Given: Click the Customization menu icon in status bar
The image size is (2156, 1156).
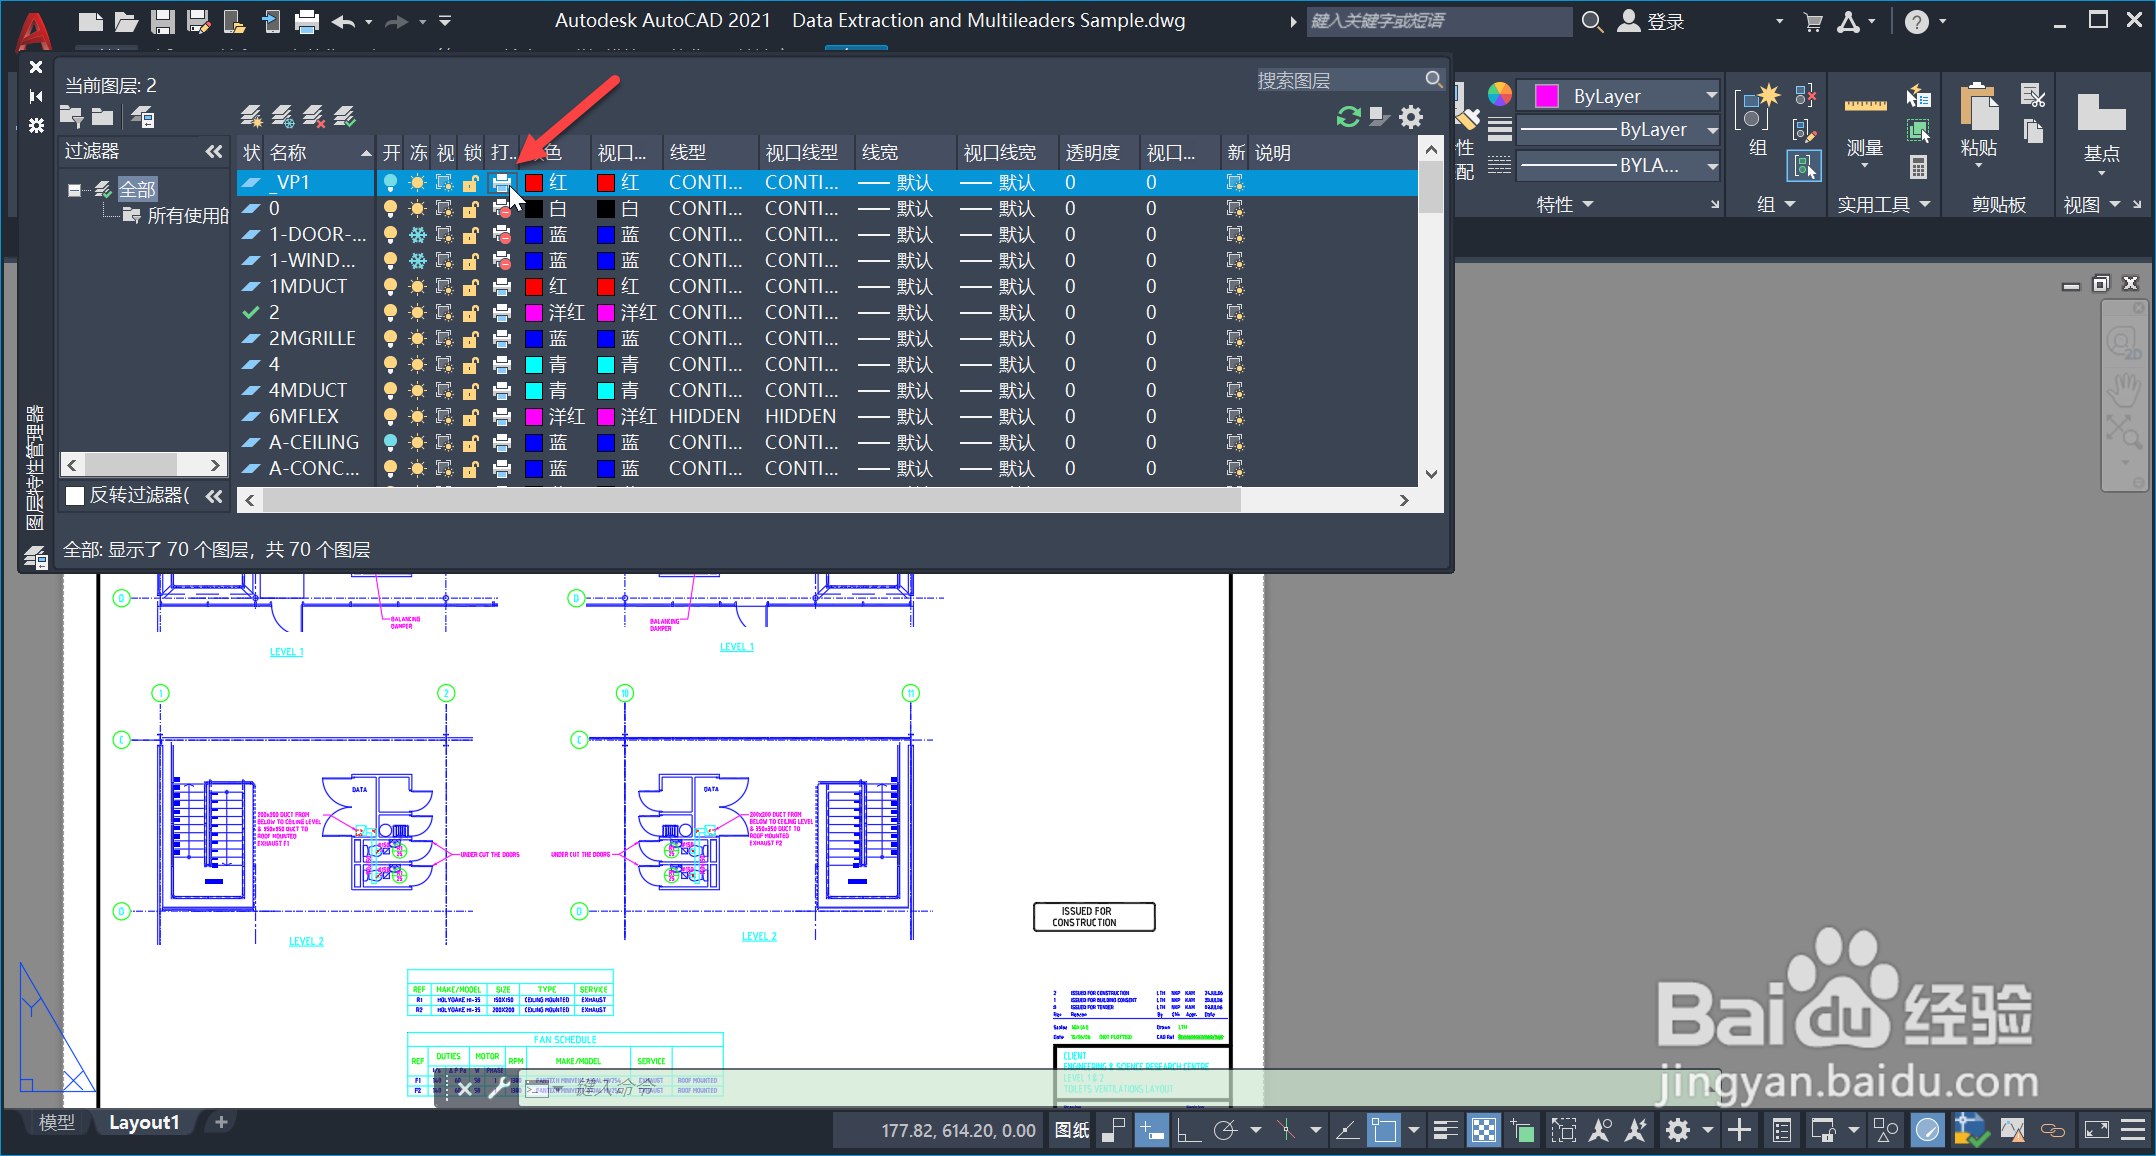Looking at the screenshot, I should (x=2133, y=1131).
